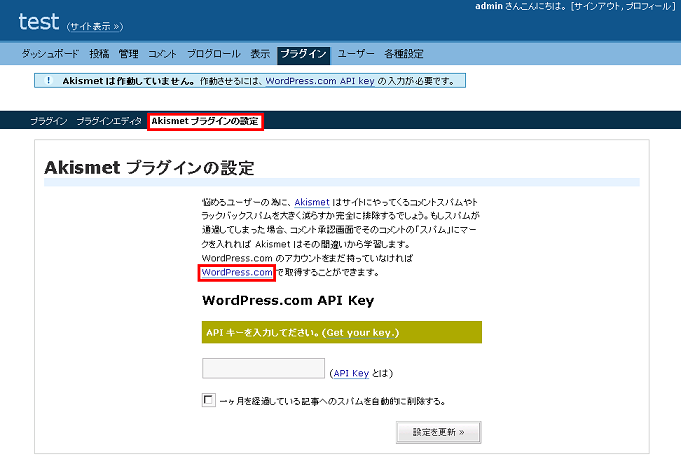The width and height of the screenshot is (681, 459).
Task: Select the コメント menu item
Action: click(162, 54)
